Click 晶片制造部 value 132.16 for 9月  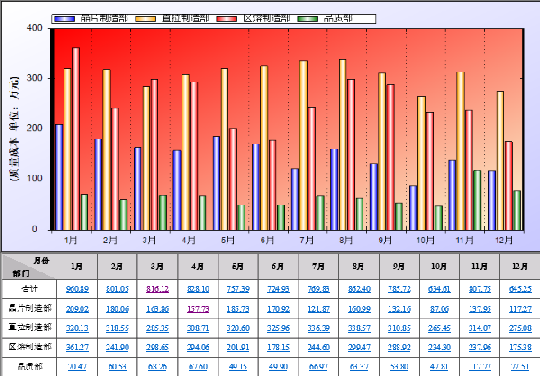coord(399,309)
